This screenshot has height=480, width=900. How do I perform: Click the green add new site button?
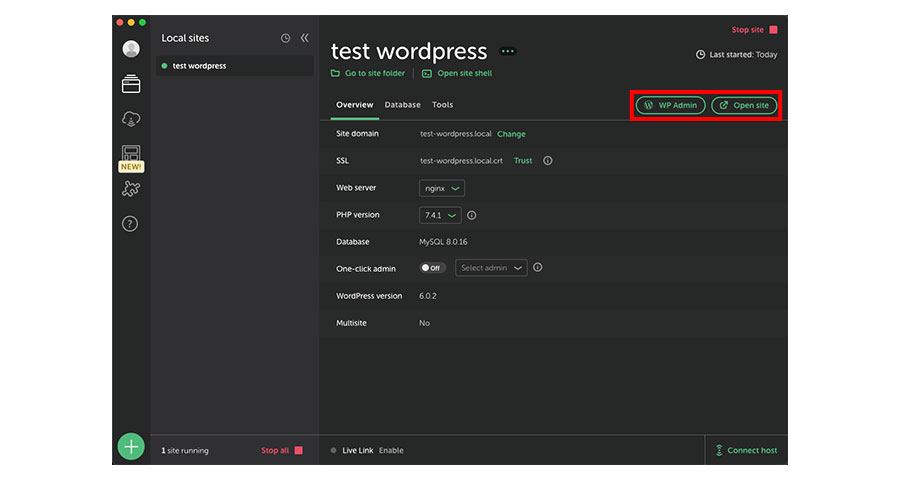coord(131,446)
